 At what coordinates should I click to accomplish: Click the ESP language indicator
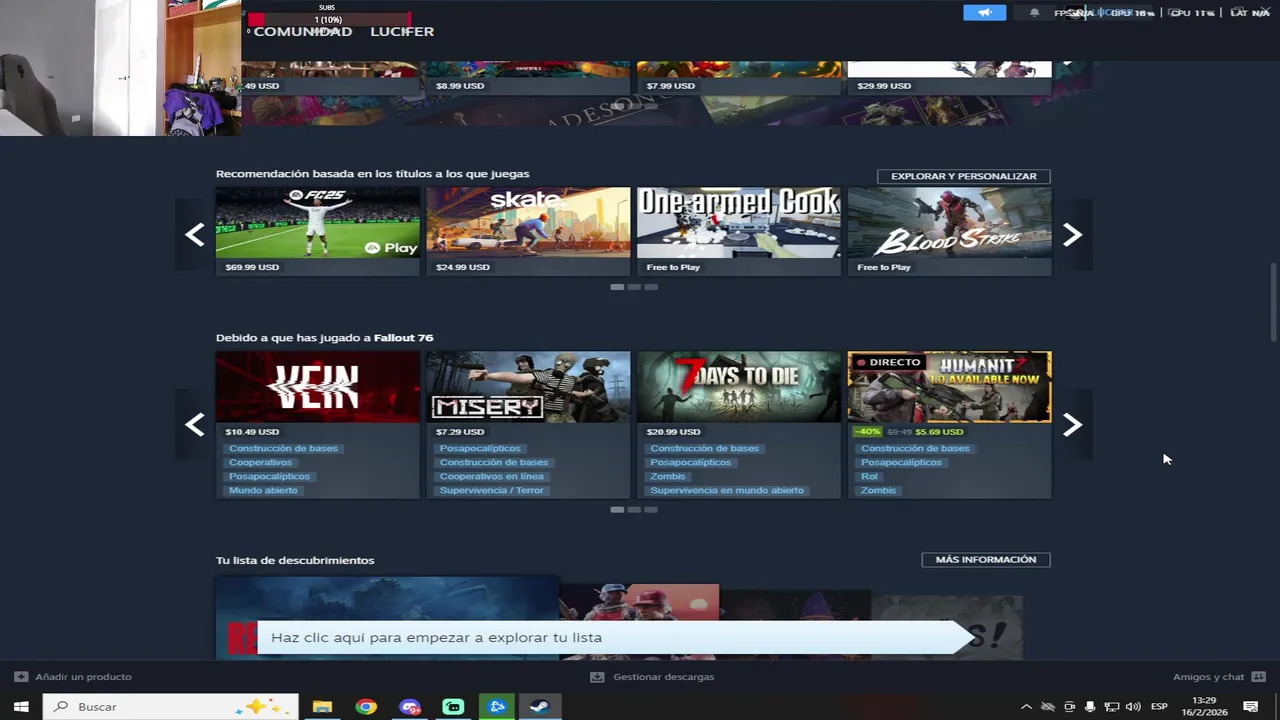[x=1159, y=707]
